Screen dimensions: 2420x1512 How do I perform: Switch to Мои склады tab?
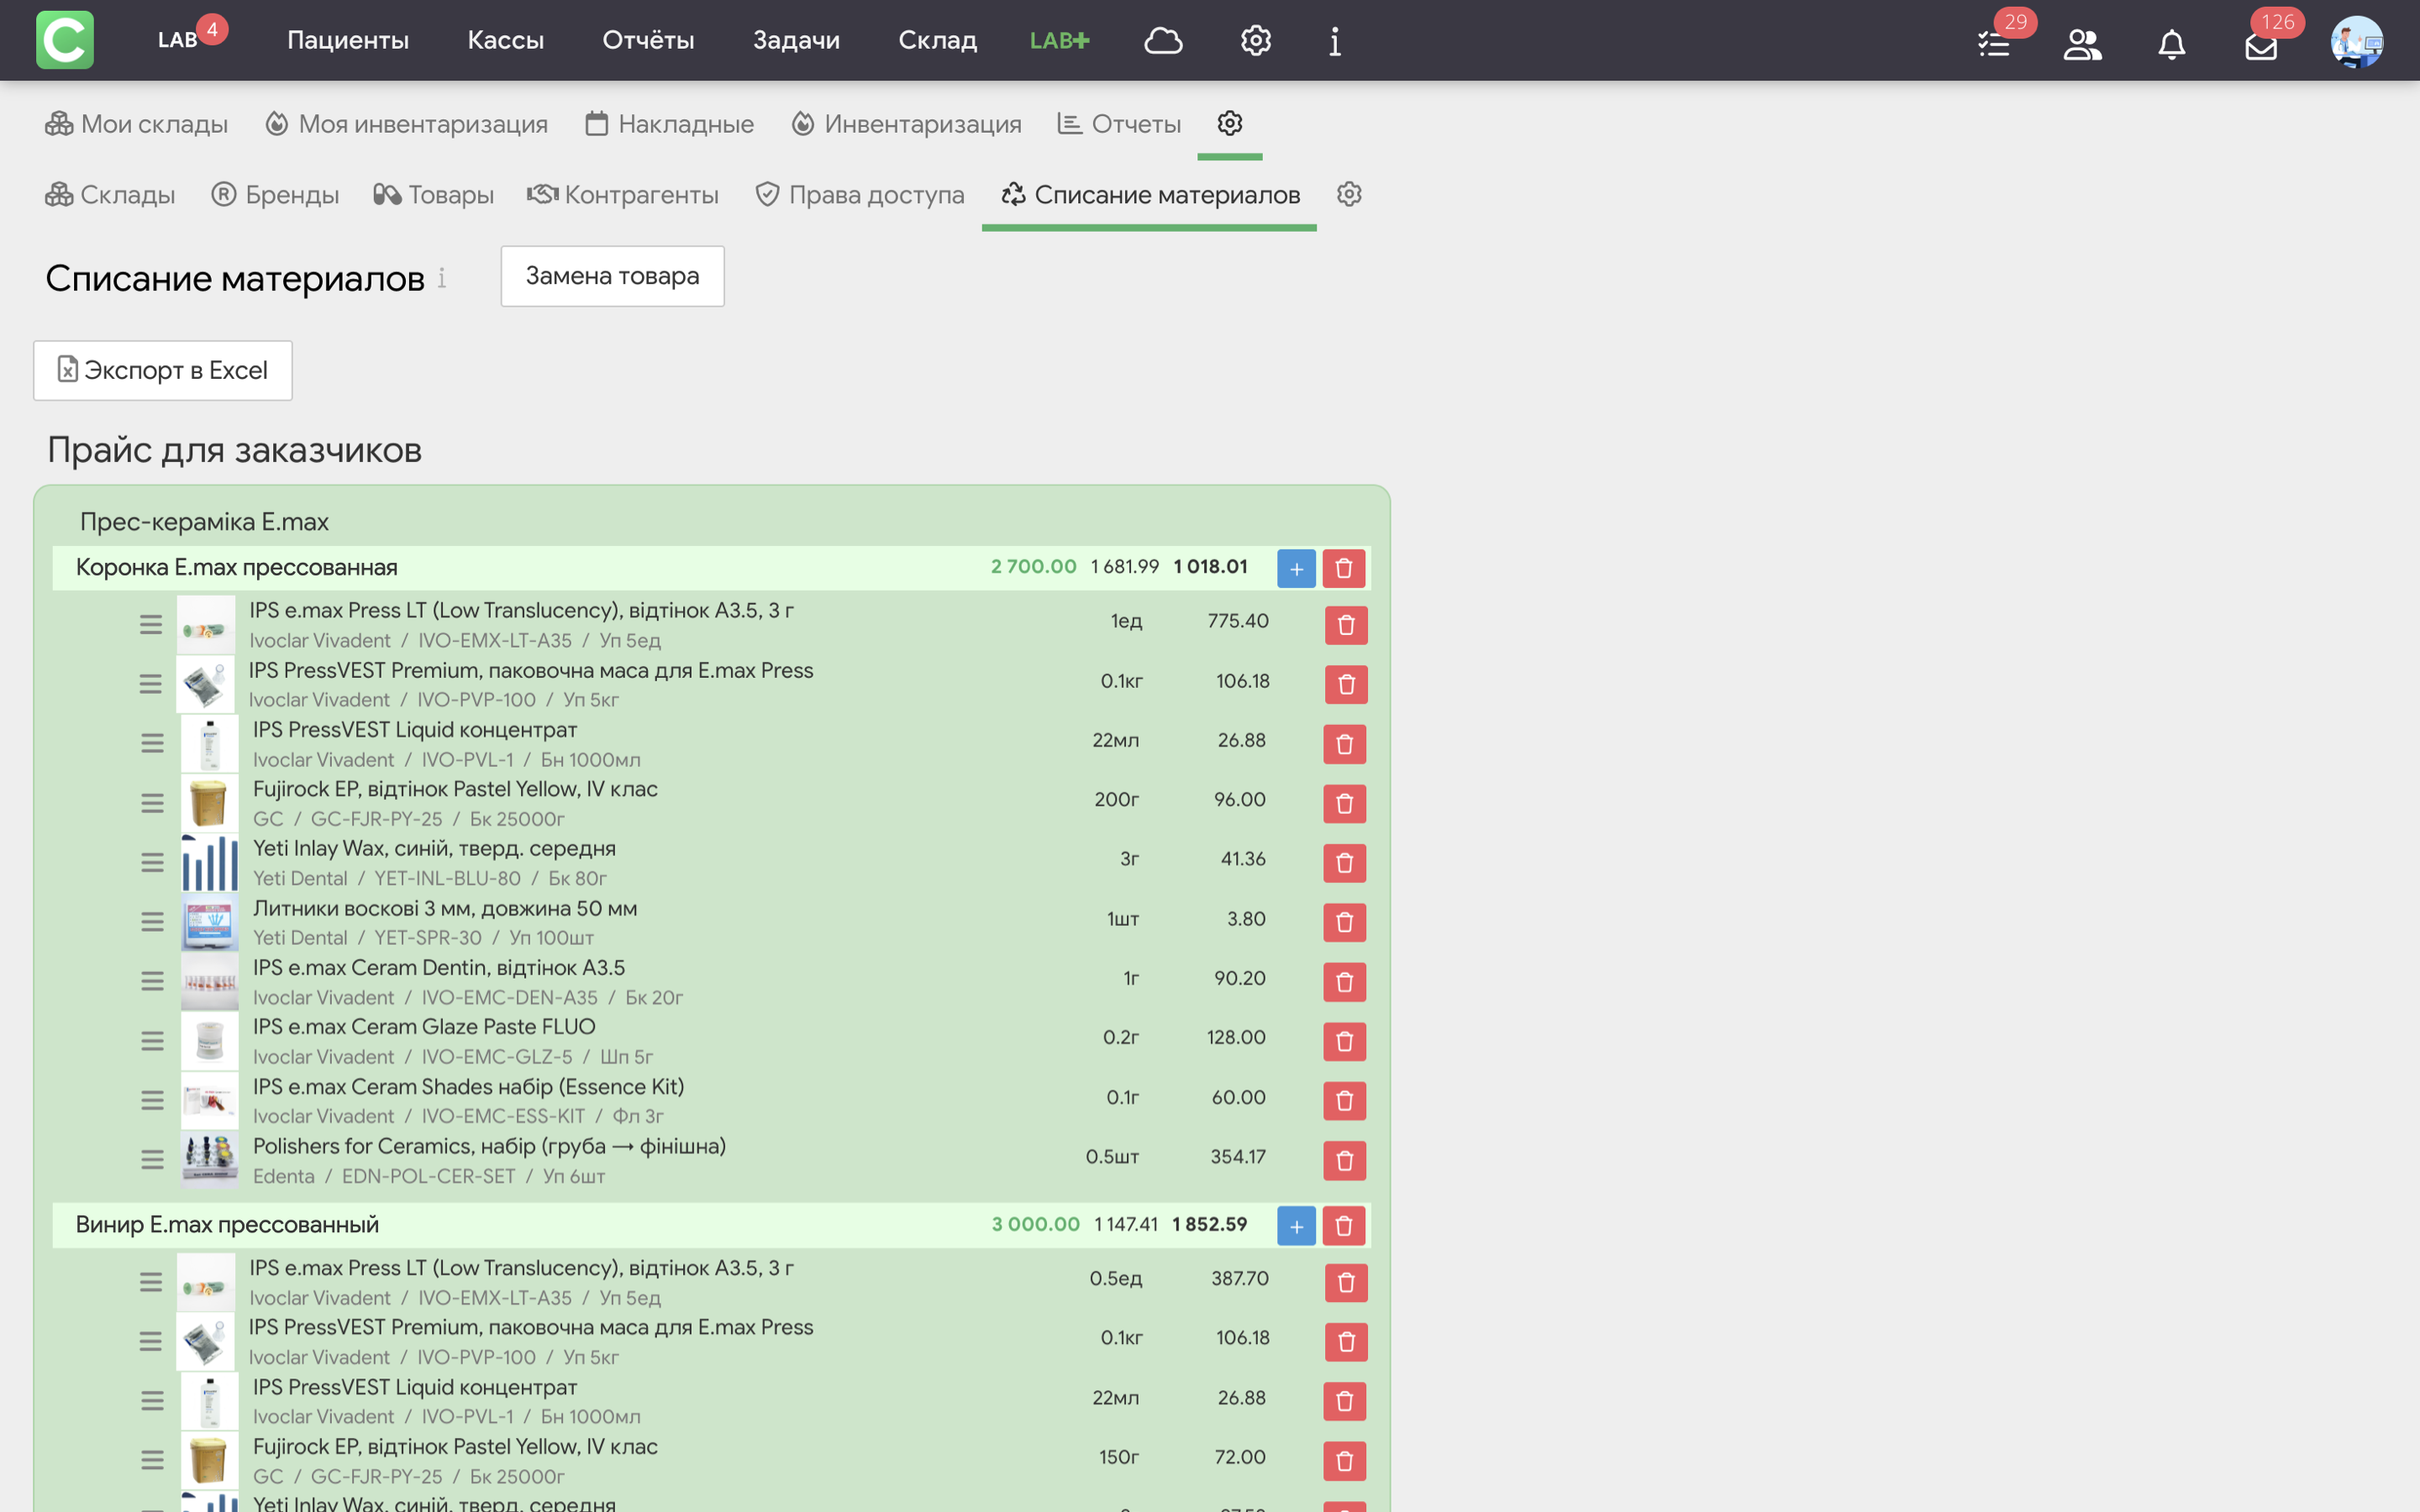point(137,124)
